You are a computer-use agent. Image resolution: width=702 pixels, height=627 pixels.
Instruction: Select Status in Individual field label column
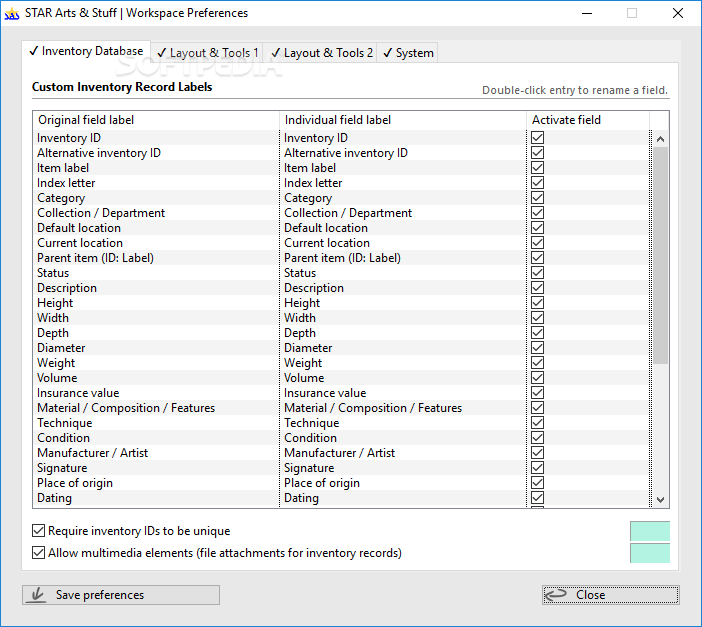click(300, 273)
